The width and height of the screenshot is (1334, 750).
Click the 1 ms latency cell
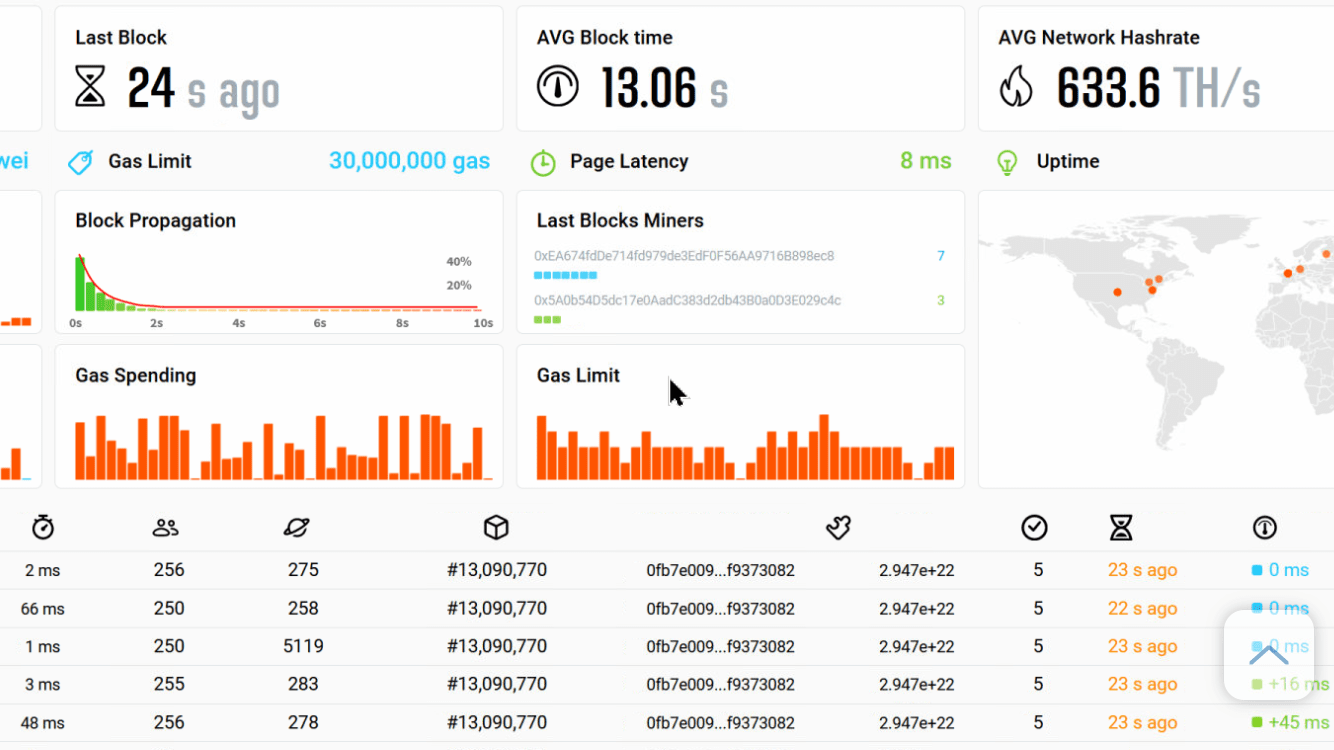(43, 646)
